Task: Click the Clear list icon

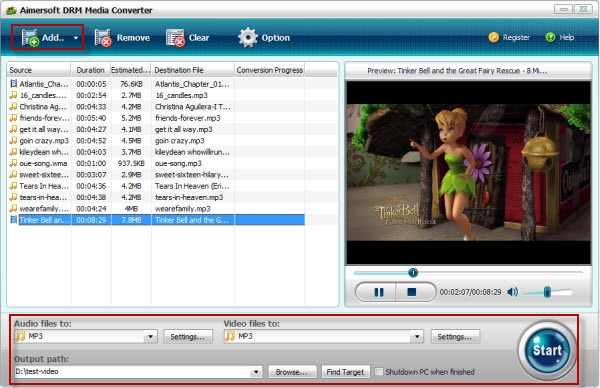Action: (x=175, y=38)
